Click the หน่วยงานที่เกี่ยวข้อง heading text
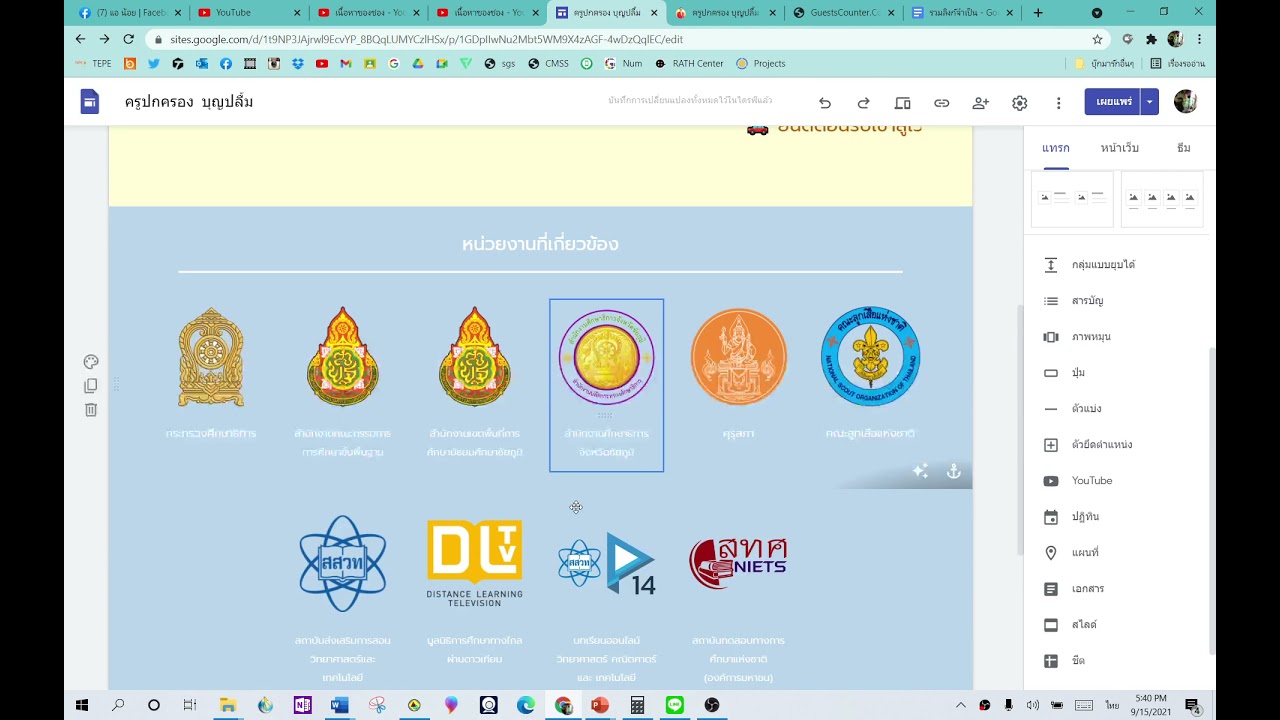The image size is (1280, 720). click(540, 244)
